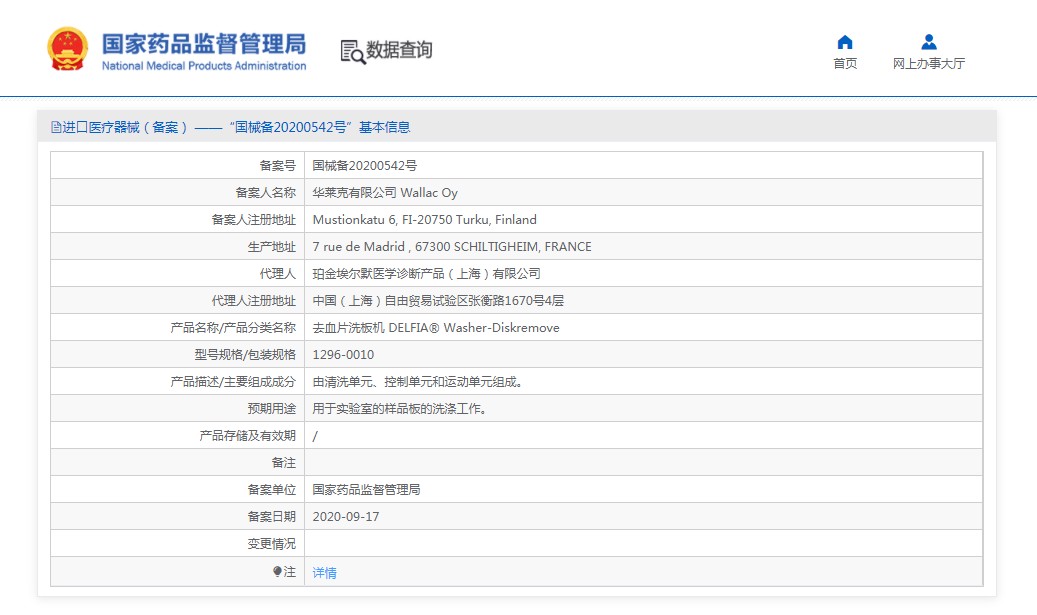This screenshot has height=615, width=1037.
Task: Click the bullet icon beside 注 label
Action: (277, 571)
